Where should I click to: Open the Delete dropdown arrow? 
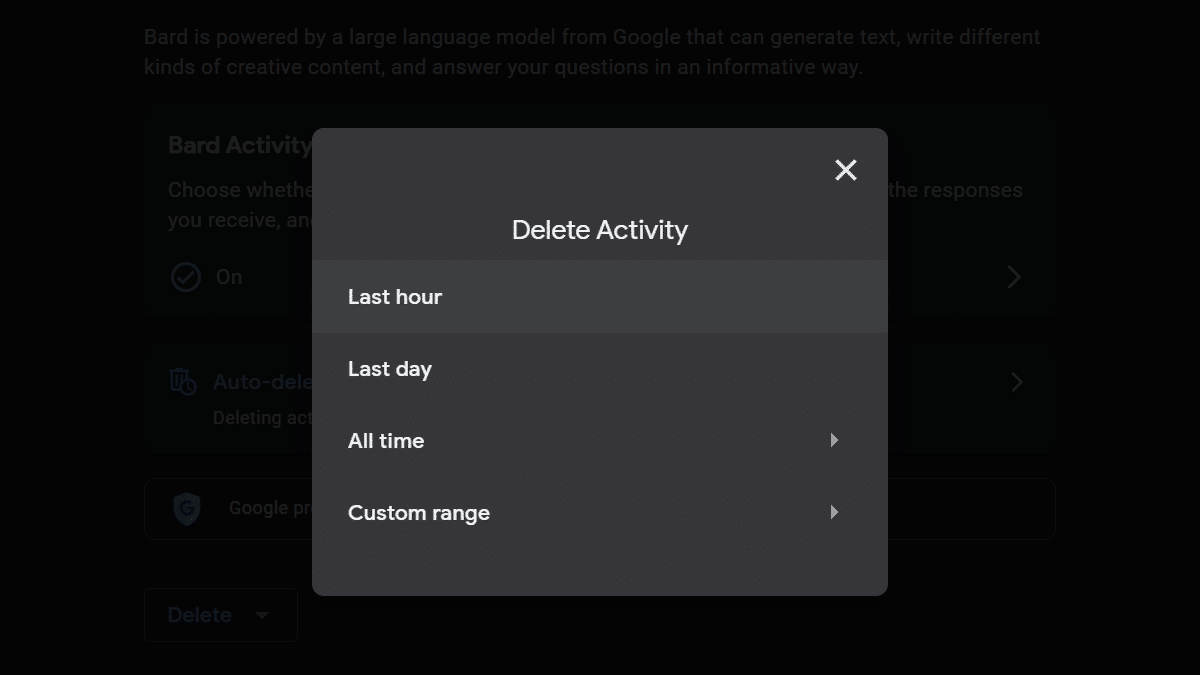262,615
